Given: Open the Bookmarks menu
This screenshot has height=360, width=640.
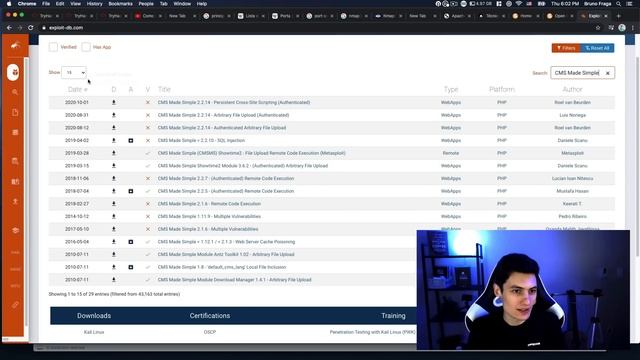Looking at the screenshot, I should [120, 4].
